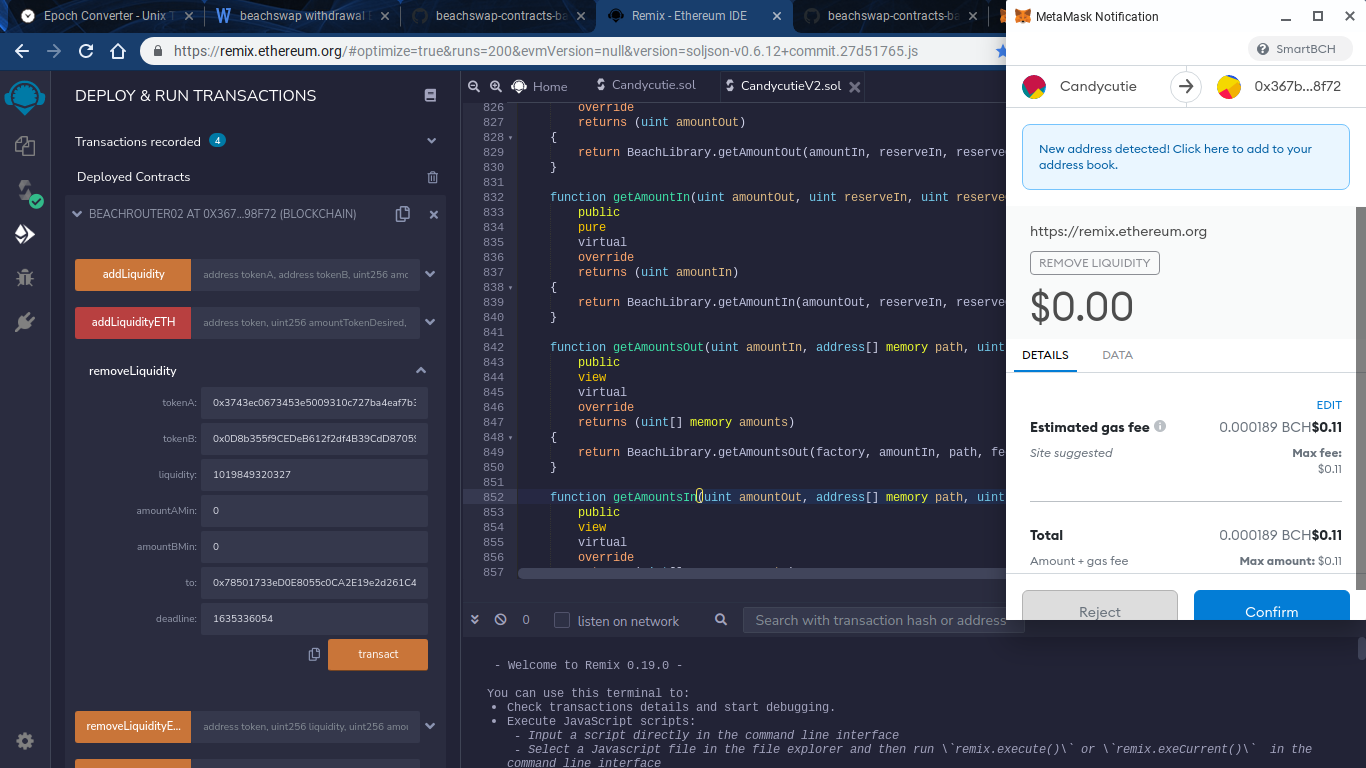Click the orange addLiquidity button
This screenshot has width=1366, height=768.
point(133,274)
